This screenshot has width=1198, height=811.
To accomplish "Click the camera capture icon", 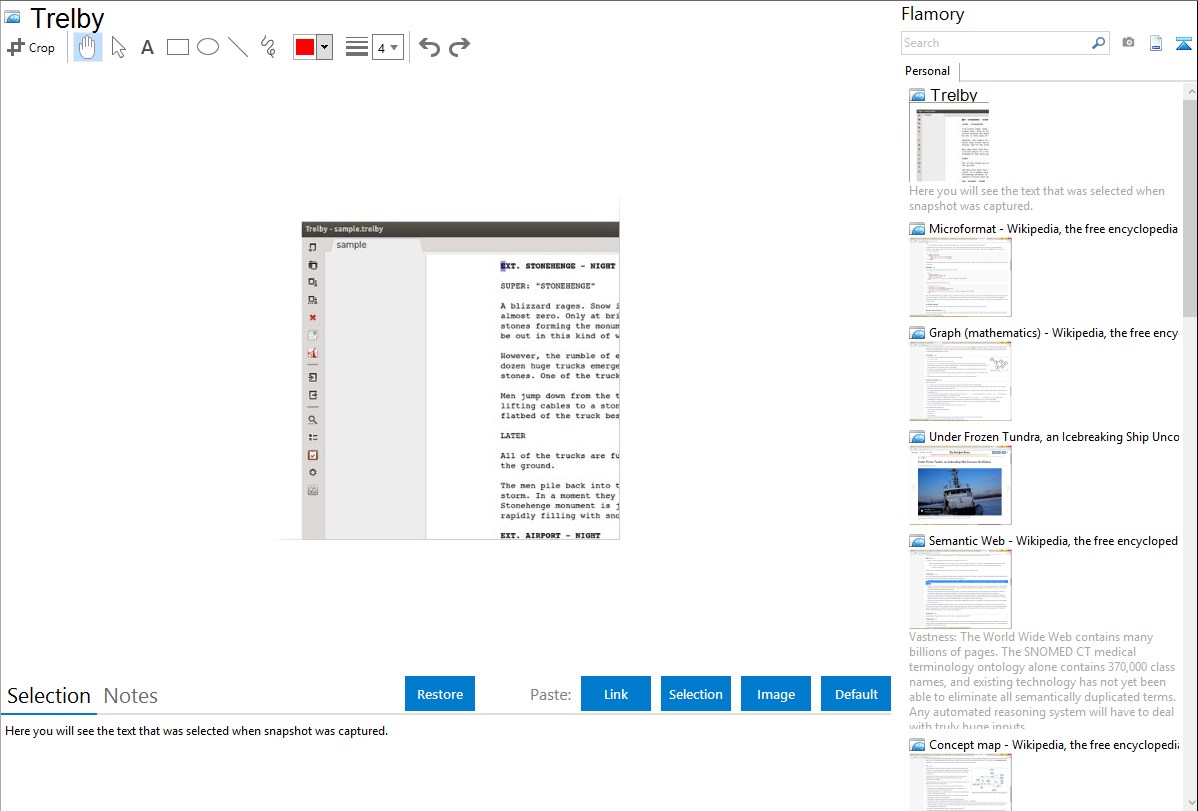I will click(1128, 43).
